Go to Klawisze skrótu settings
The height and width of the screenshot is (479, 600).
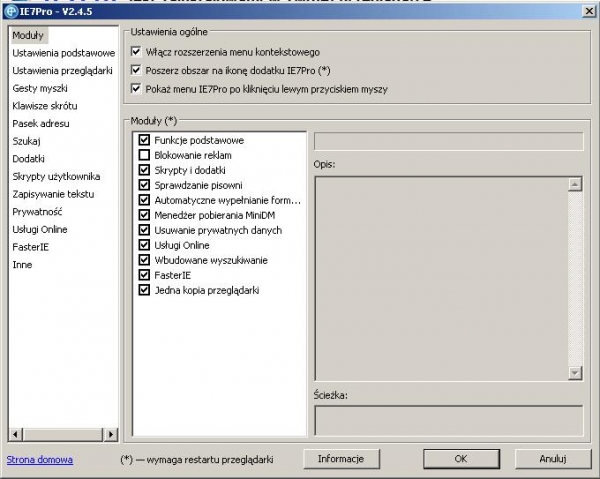pyautogui.click(x=45, y=106)
